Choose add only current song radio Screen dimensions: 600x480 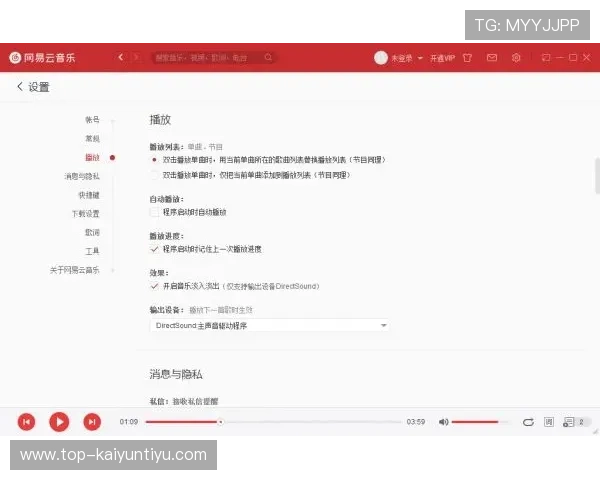tap(154, 175)
